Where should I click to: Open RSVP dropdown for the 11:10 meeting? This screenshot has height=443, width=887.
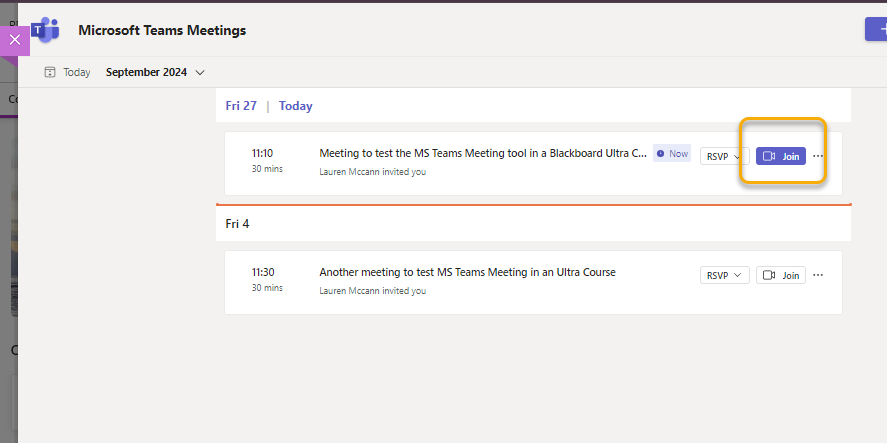(725, 156)
